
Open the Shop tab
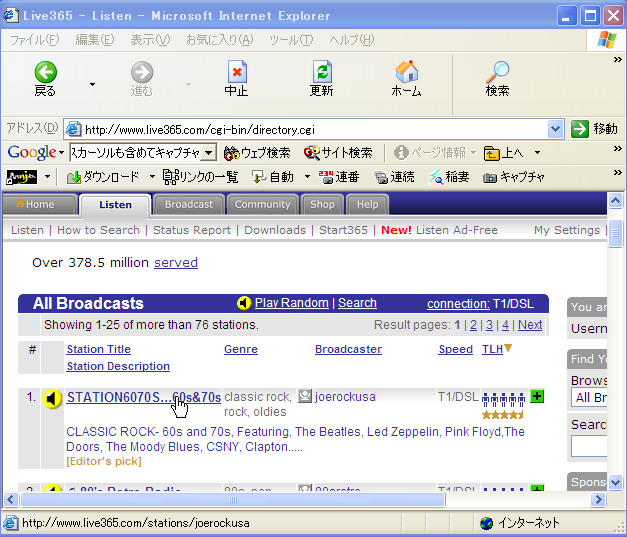click(322, 204)
